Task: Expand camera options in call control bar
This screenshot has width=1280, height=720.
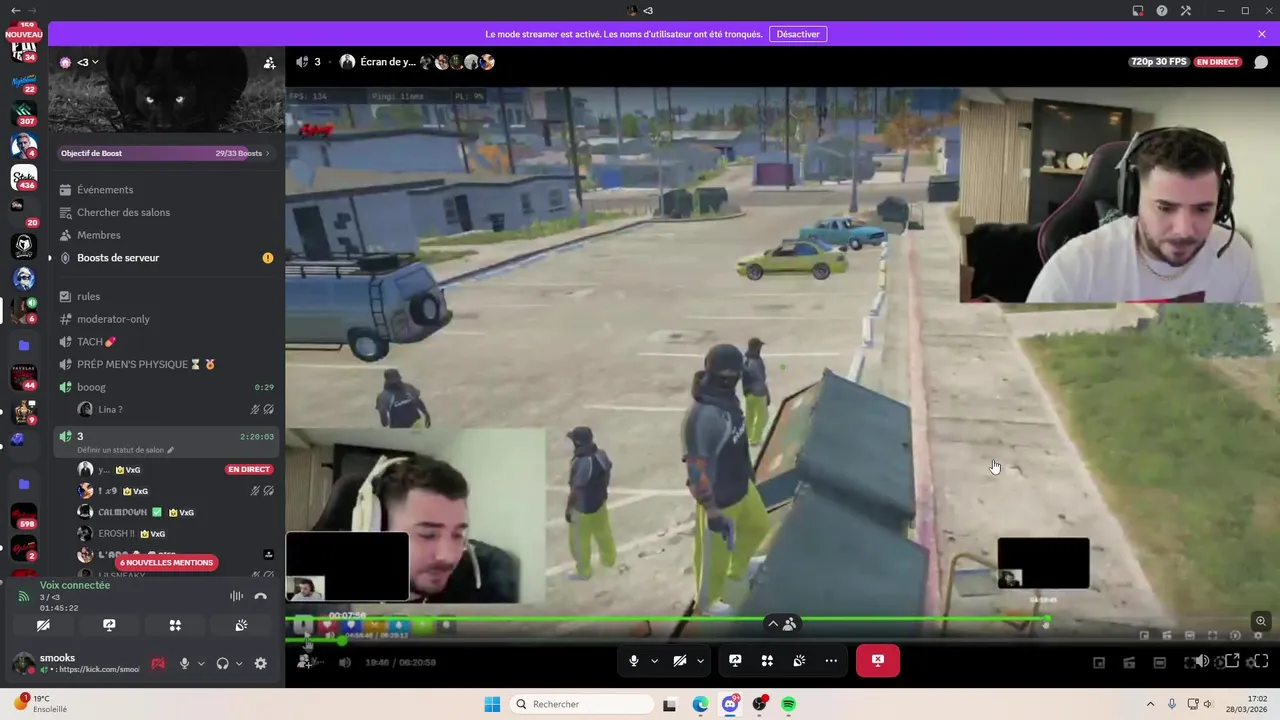Action: [x=700, y=661]
